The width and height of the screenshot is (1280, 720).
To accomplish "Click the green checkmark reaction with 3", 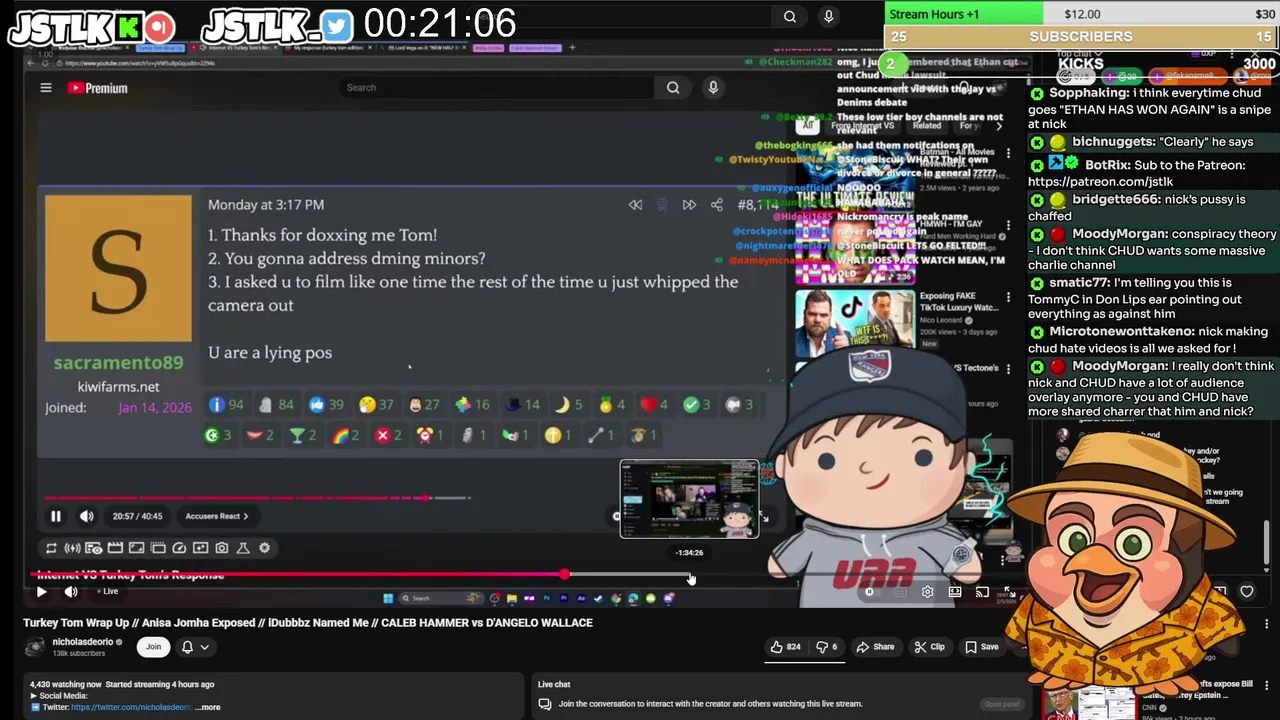I will [x=697, y=404].
